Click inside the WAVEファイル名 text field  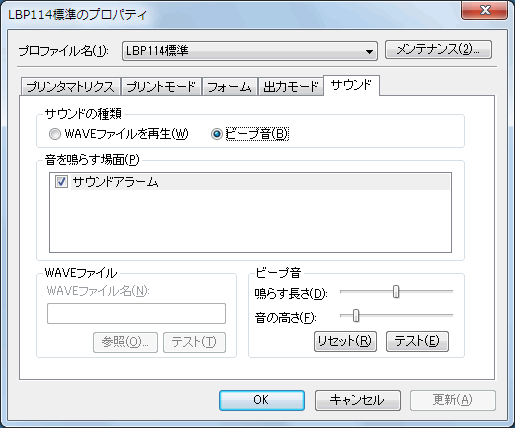136,313
